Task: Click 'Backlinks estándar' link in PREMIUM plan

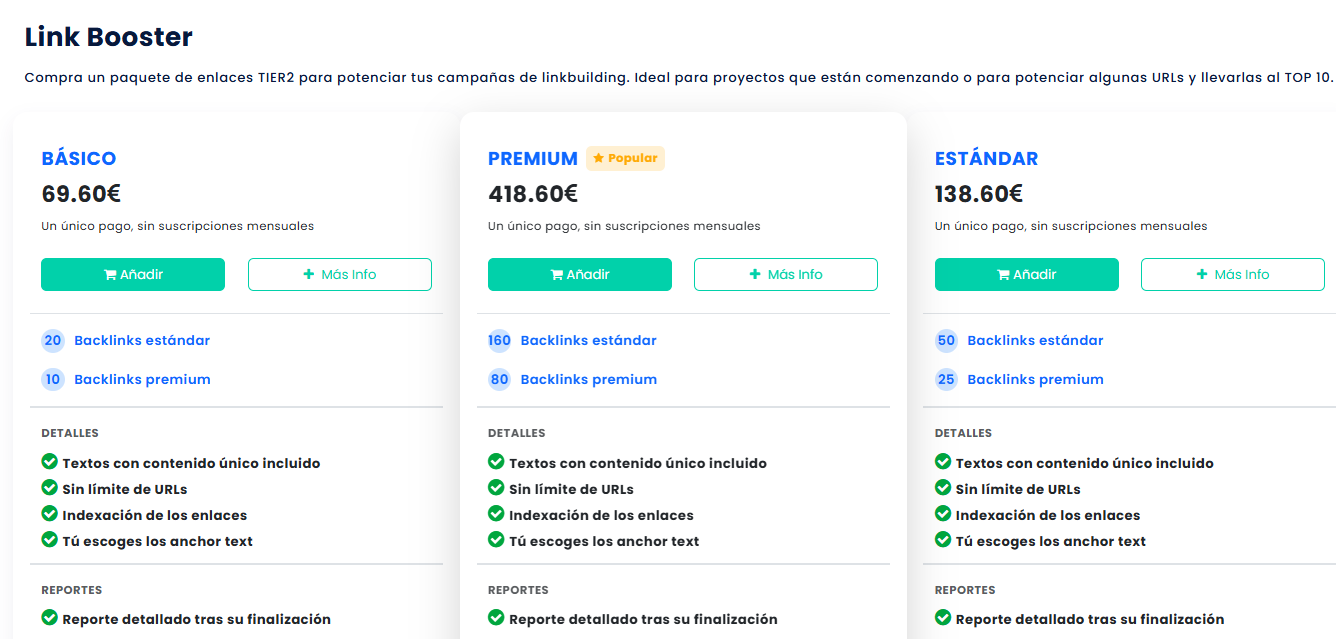Action: [x=588, y=340]
